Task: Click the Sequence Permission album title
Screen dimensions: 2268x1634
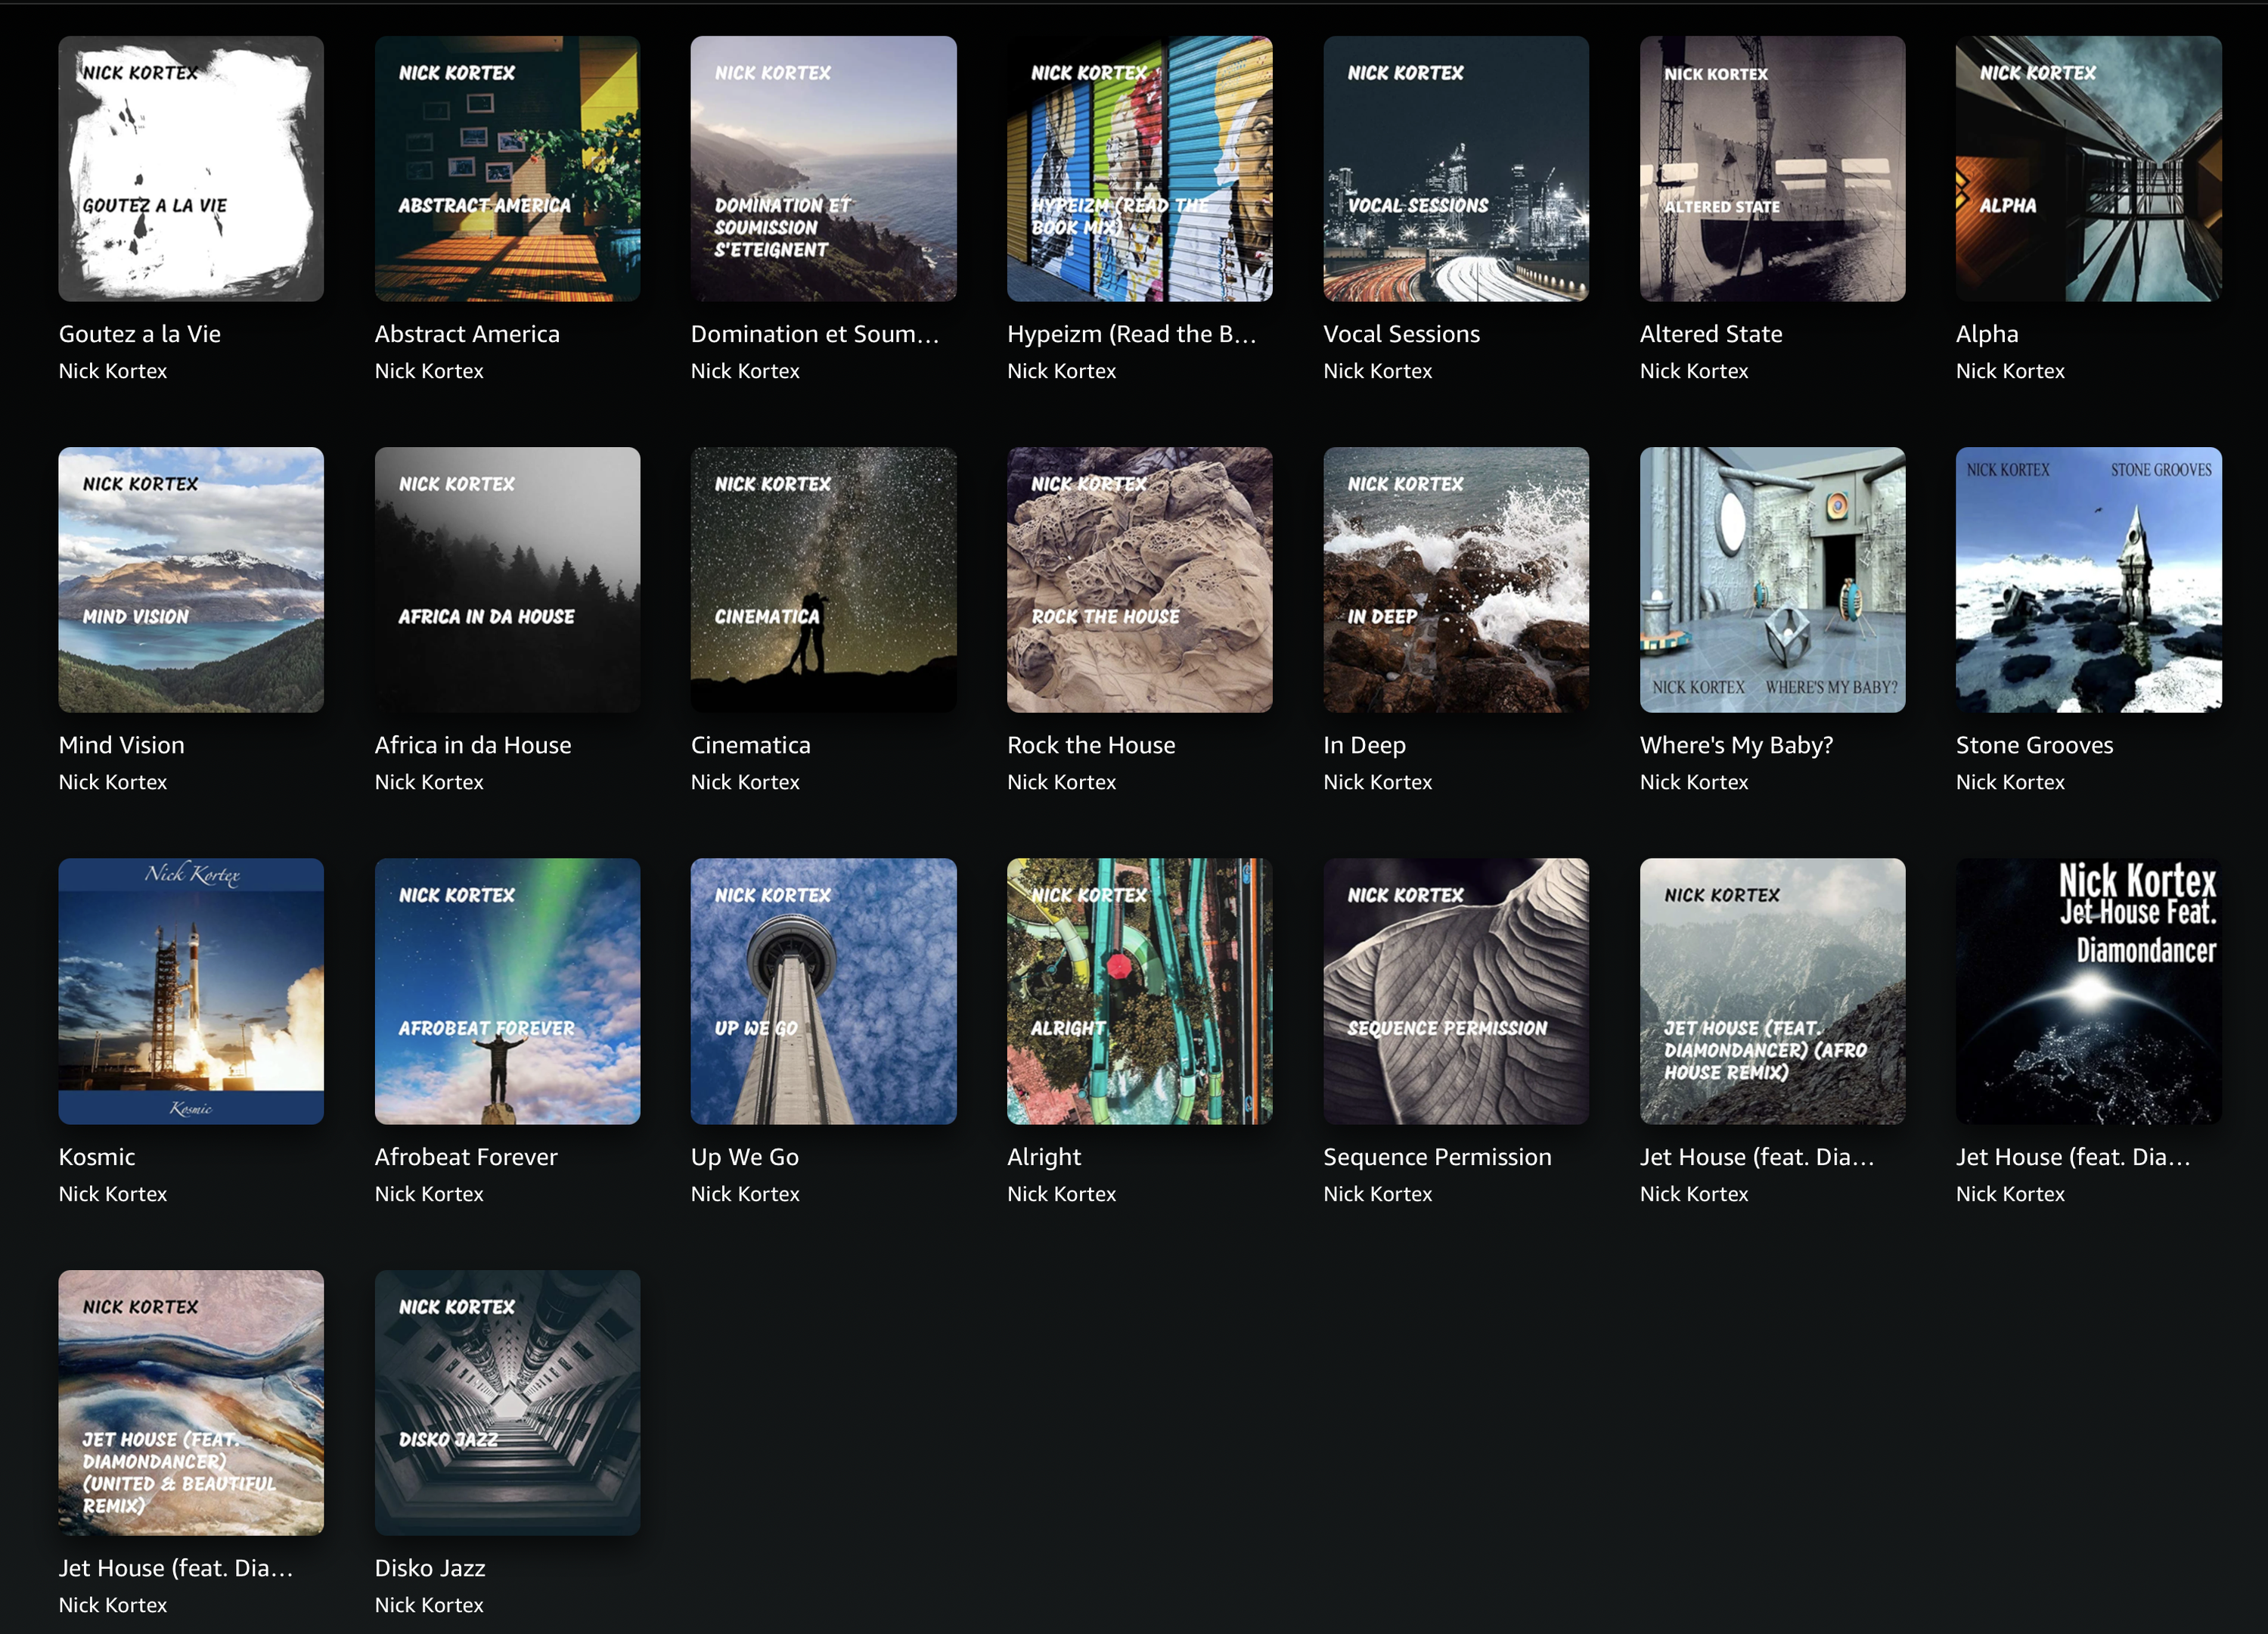Action: pos(1436,1157)
